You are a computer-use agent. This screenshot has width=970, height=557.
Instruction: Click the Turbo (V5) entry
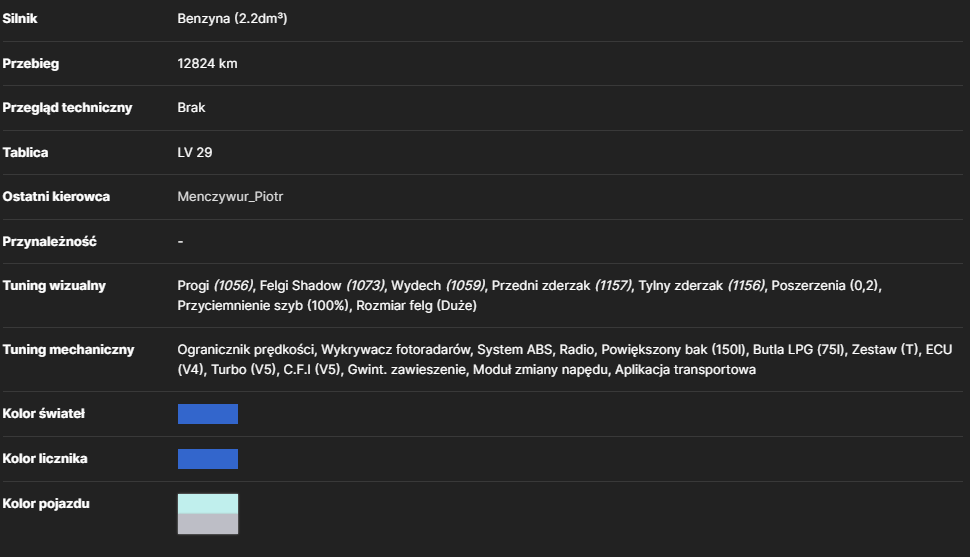tap(244, 369)
